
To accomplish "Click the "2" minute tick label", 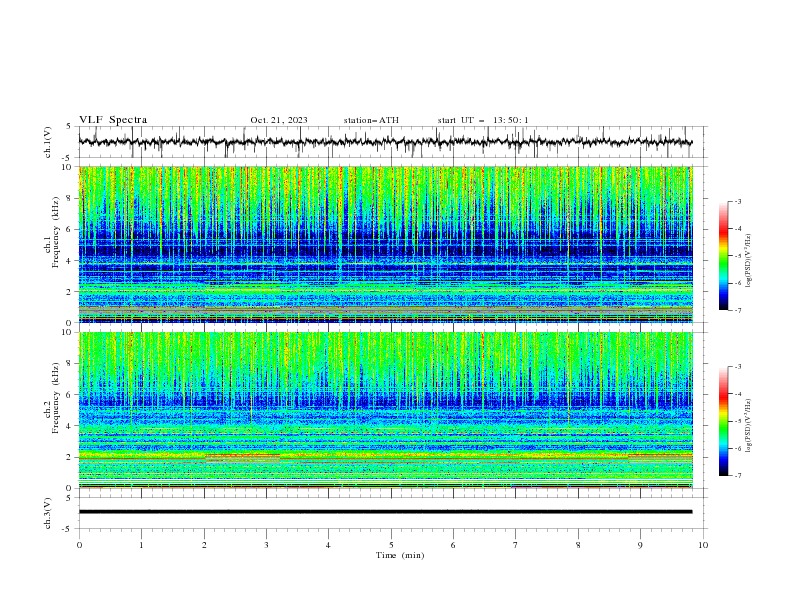I will (x=204, y=545).
